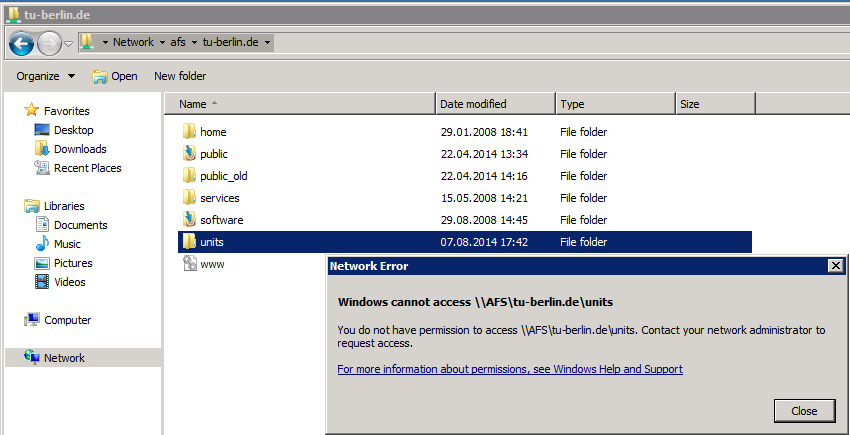The height and width of the screenshot is (435, 850).
Task: Click the Pictures icon in Libraries
Action: click(x=42, y=263)
